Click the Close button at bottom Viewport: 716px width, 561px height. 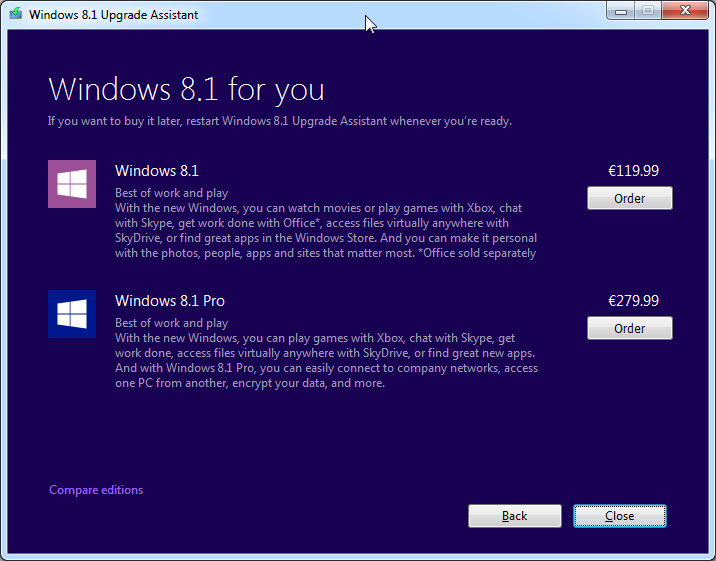[x=620, y=516]
